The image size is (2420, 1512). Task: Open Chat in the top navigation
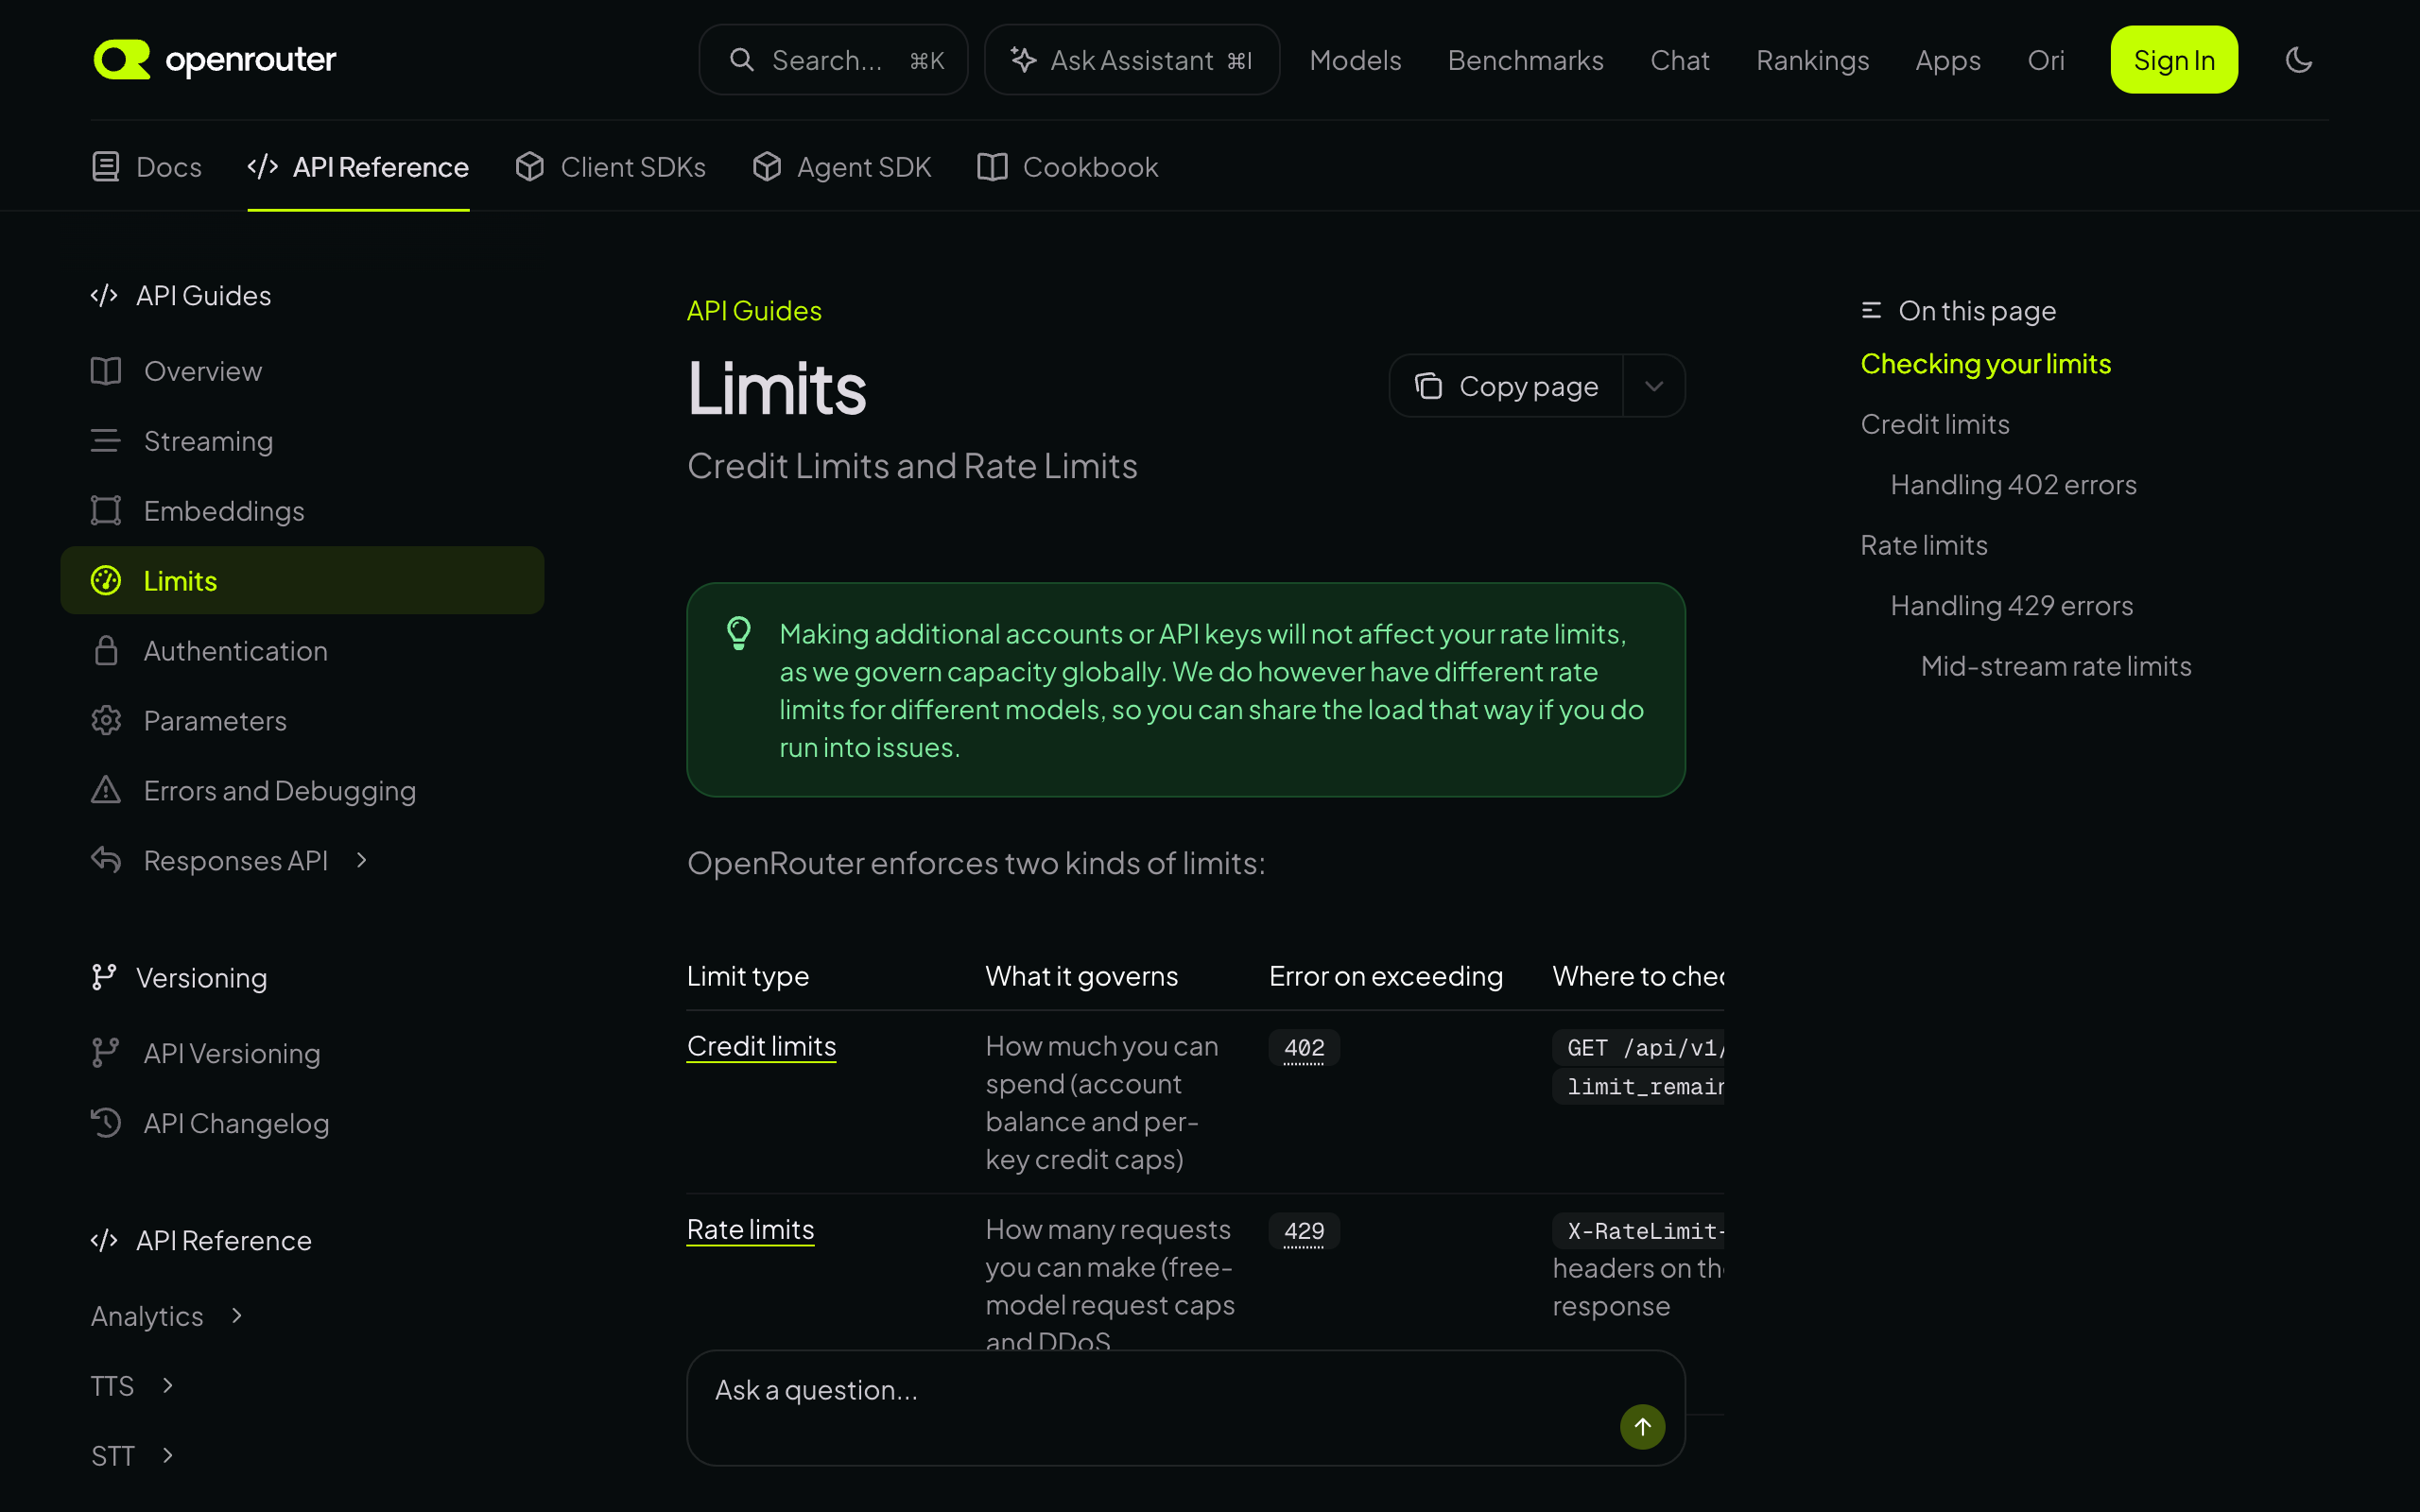coord(1679,60)
